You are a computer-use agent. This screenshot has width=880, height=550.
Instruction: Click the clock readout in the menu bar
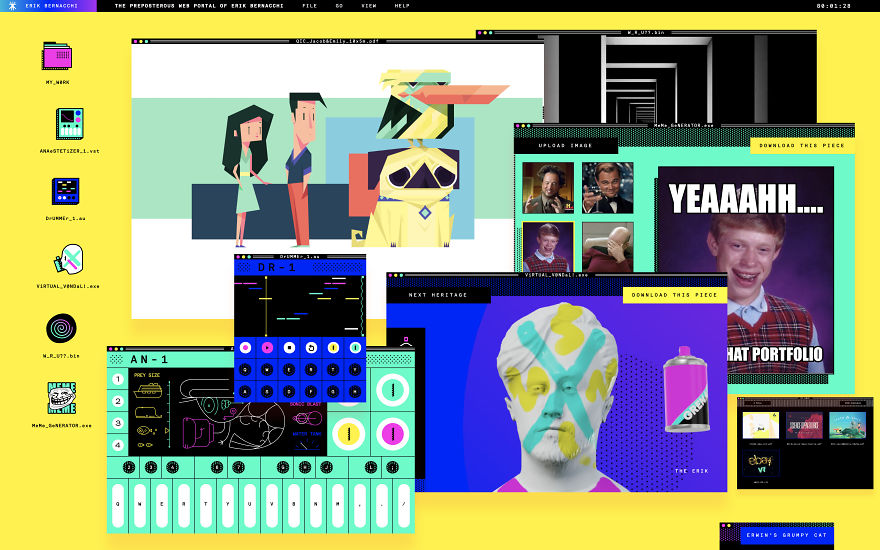click(x=833, y=6)
